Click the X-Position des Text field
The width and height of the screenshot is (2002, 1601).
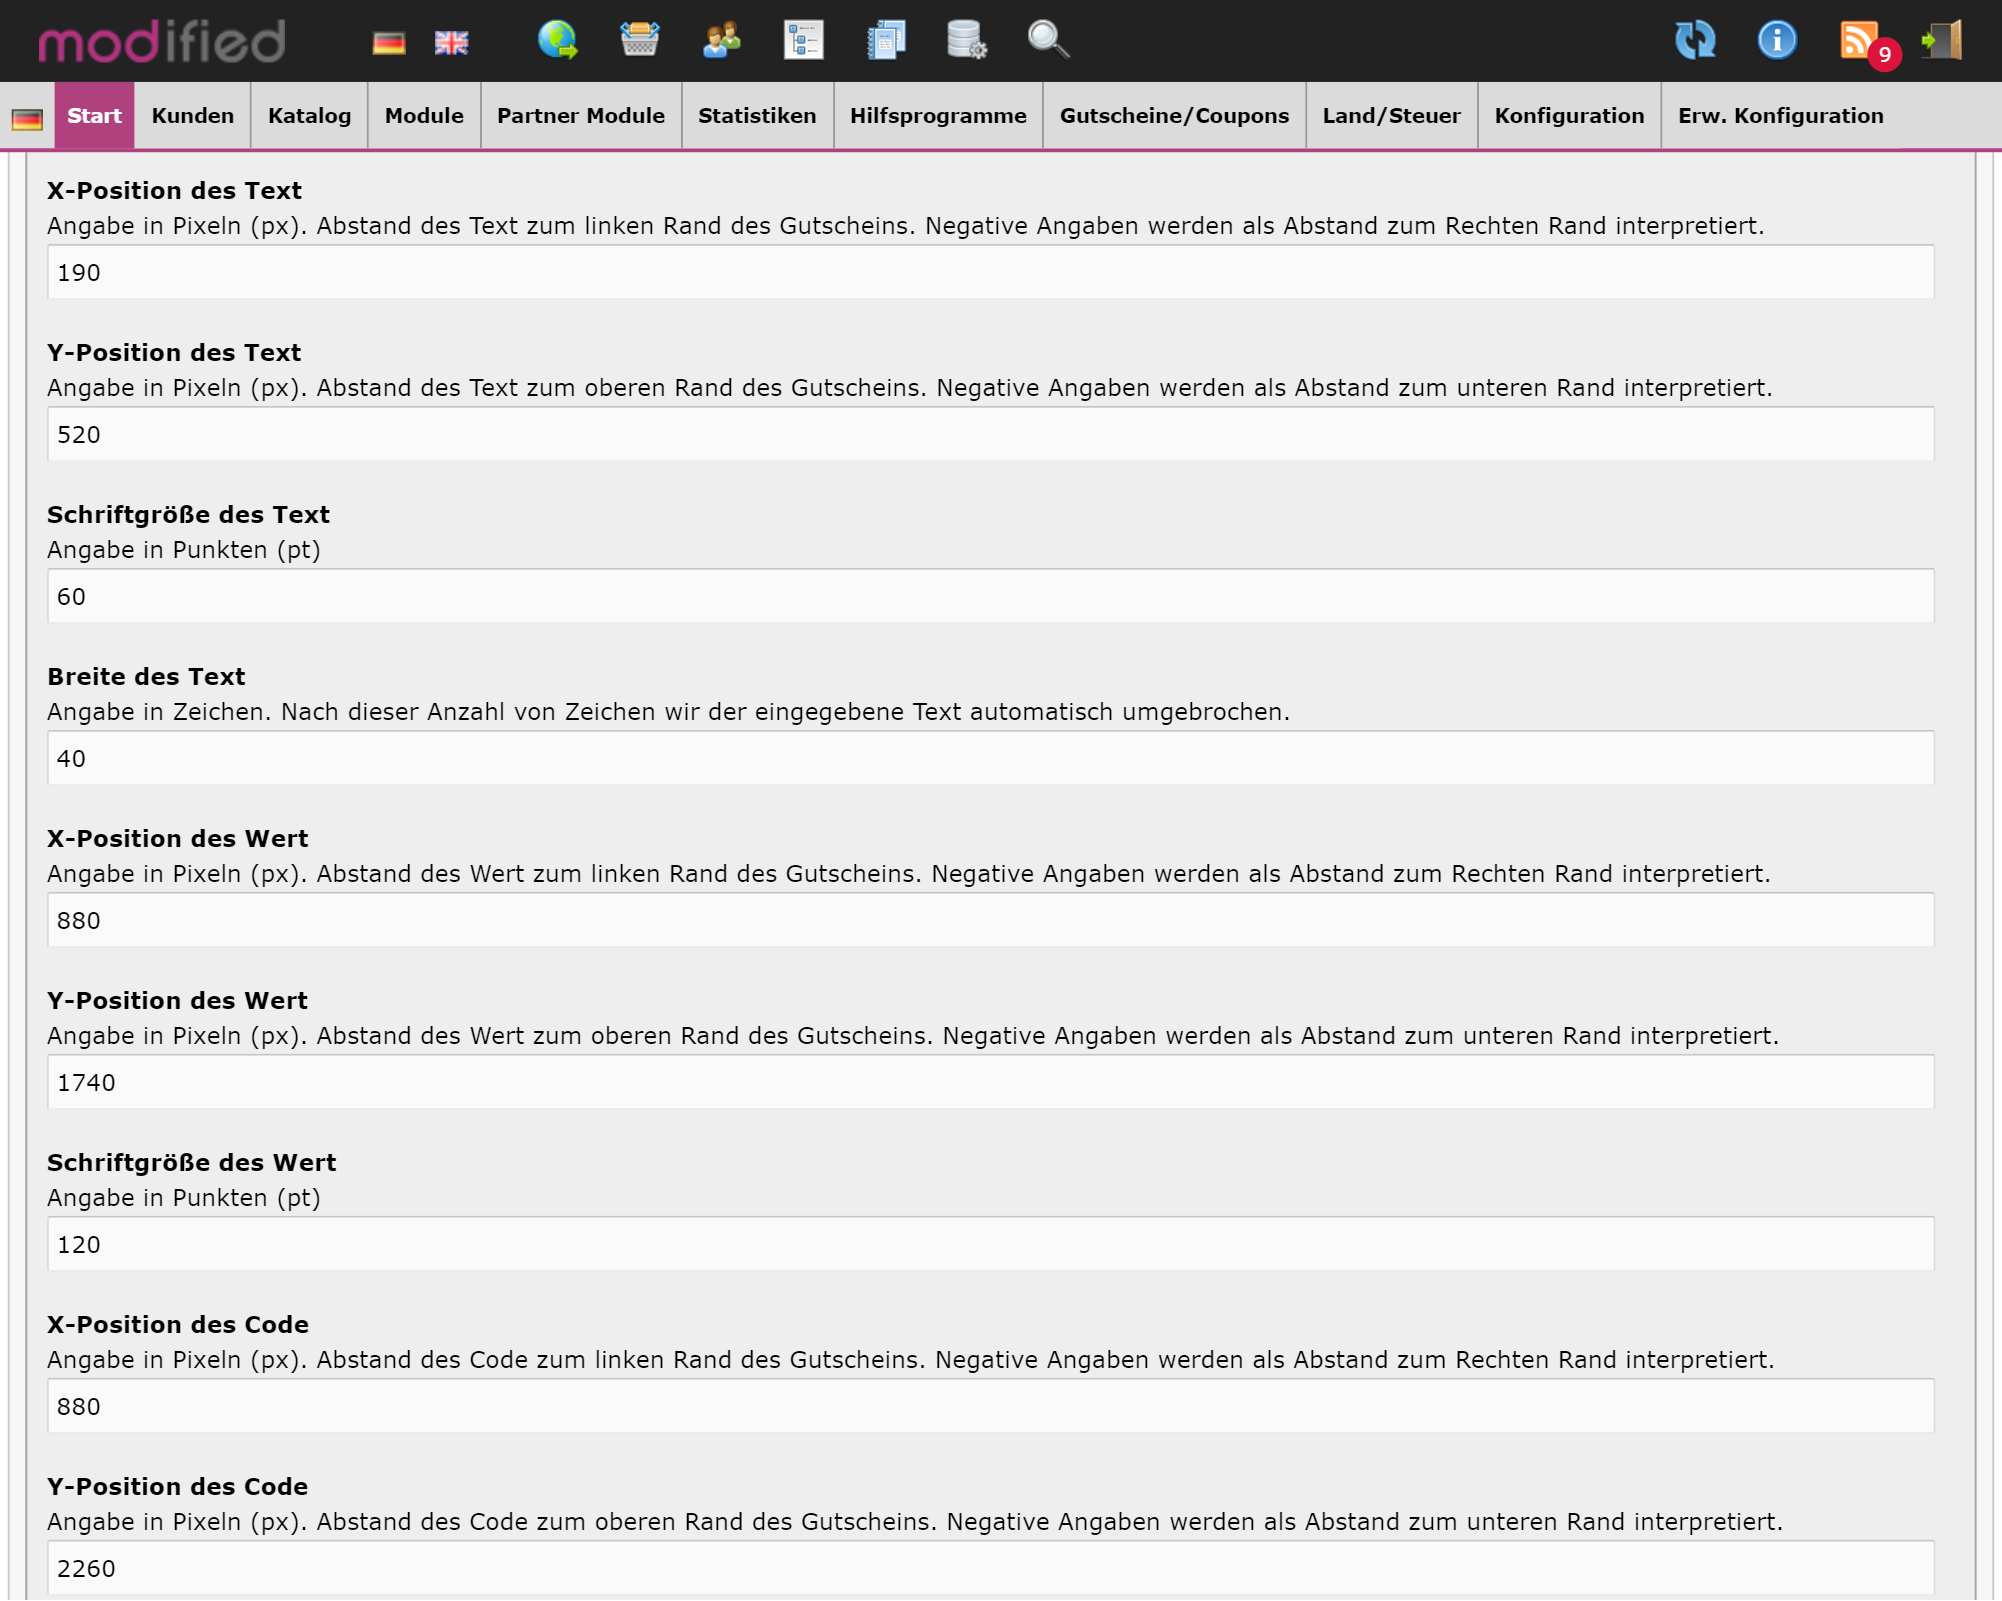coord(990,273)
